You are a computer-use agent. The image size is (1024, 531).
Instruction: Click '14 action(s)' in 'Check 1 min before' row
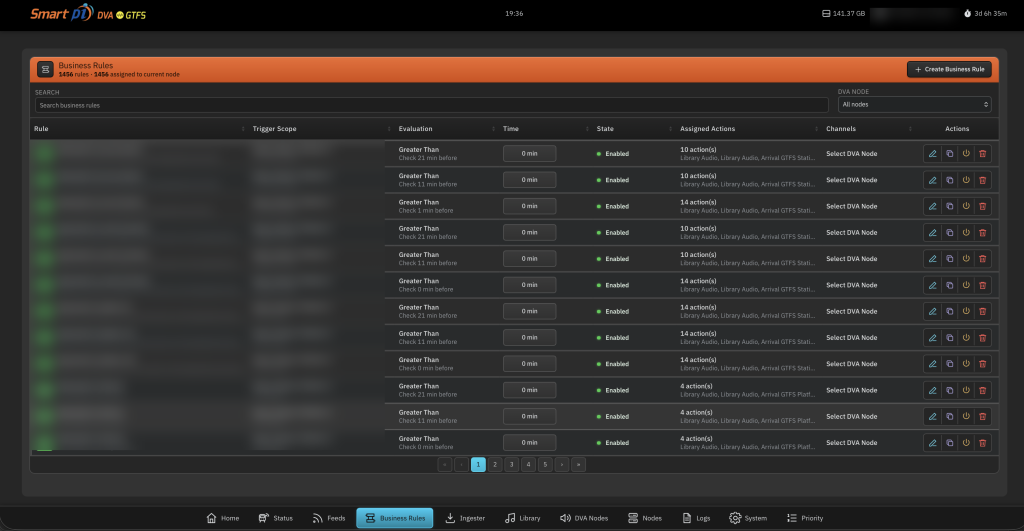(698, 202)
